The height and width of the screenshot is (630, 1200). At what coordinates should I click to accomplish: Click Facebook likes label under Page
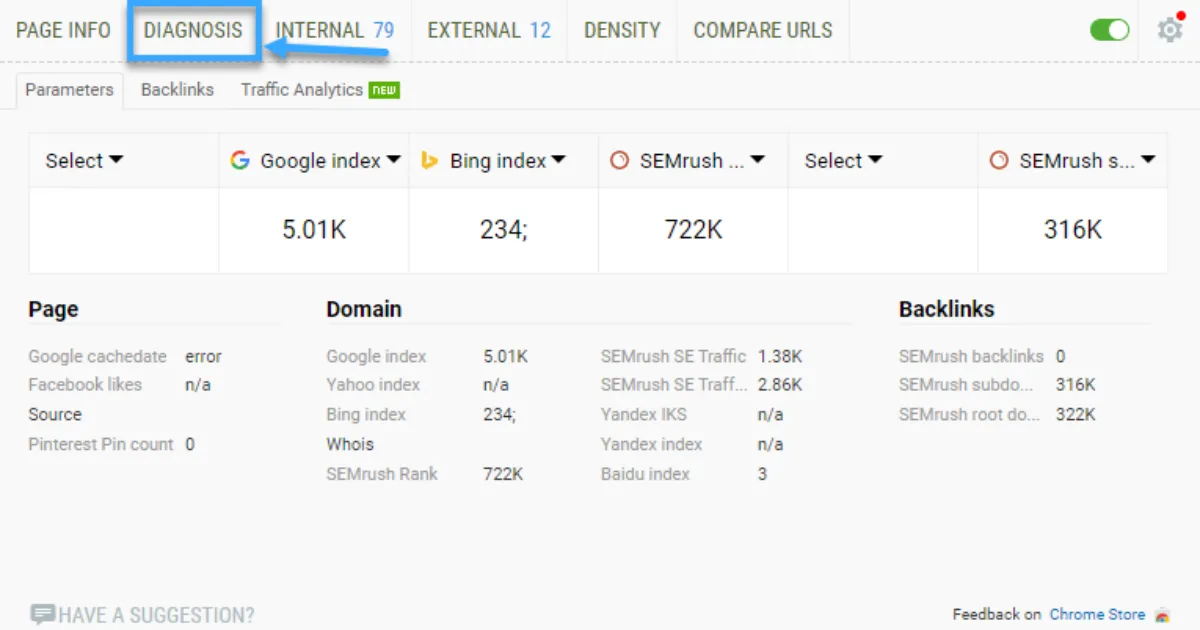click(85, 384)
